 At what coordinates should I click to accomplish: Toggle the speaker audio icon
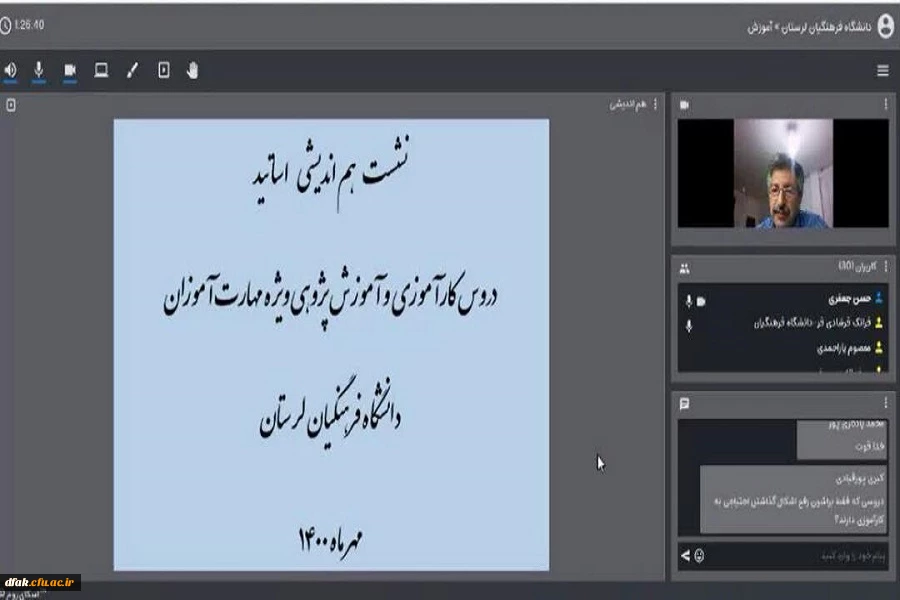tap(11, 70)
